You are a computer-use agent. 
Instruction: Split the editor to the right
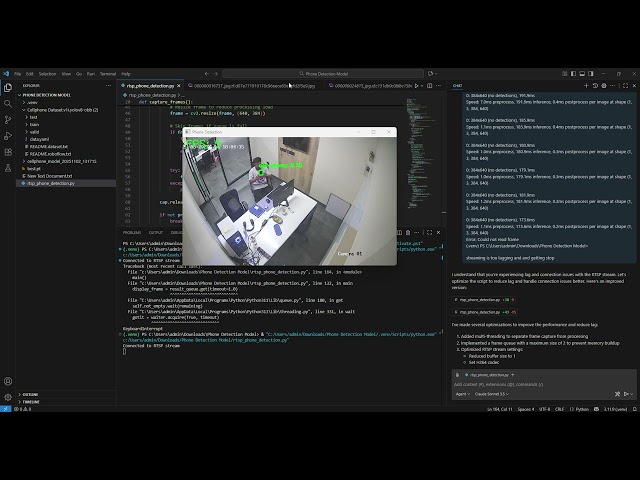coord(429,86)
